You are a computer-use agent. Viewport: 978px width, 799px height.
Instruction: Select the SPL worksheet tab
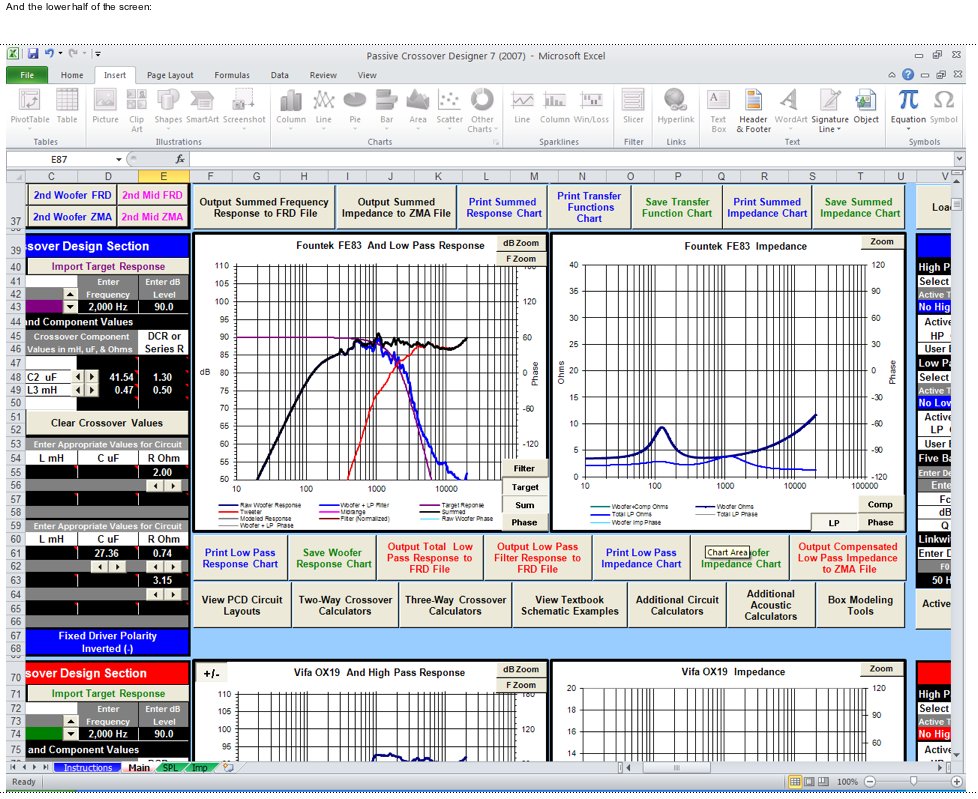(x=170, y=768)
